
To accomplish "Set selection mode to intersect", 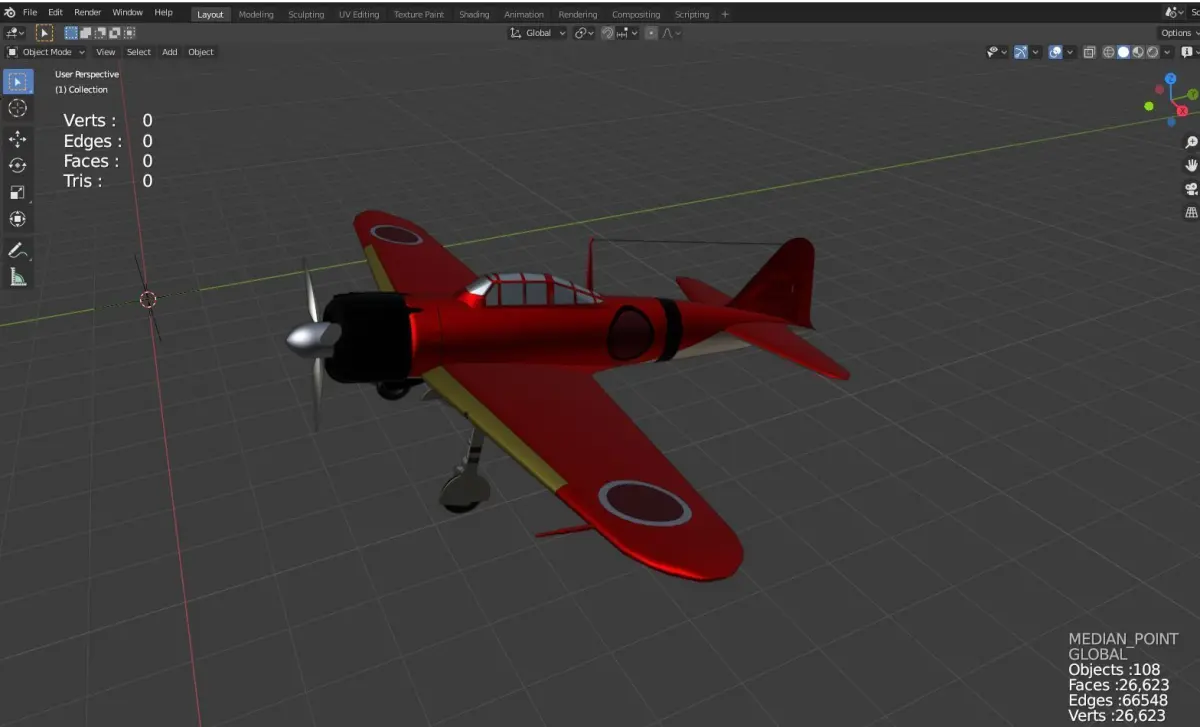I will tap(129, 33).
